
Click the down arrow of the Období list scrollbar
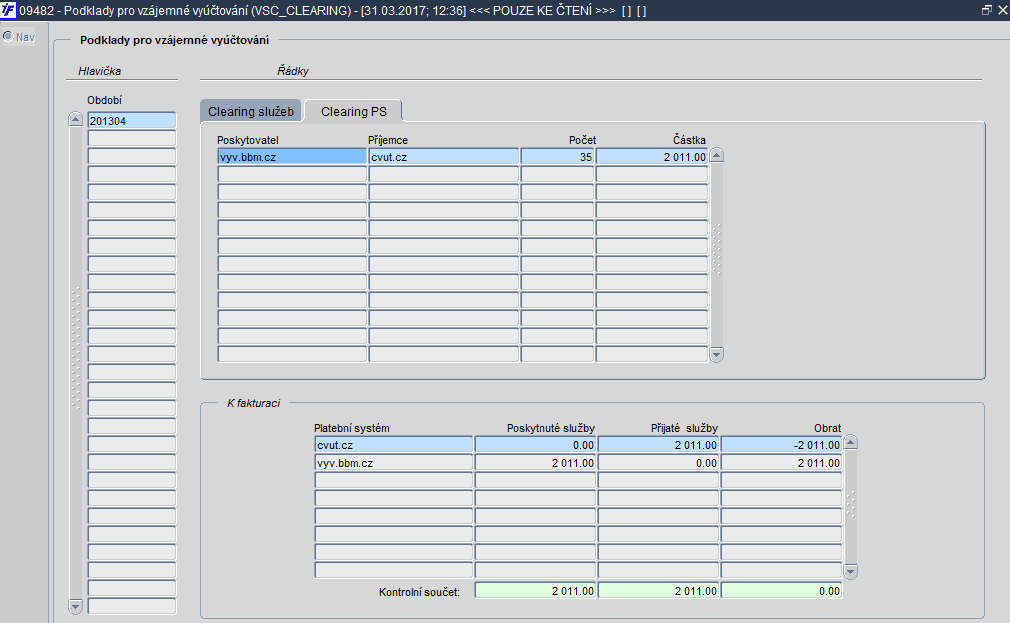click(x=75, y=606)
